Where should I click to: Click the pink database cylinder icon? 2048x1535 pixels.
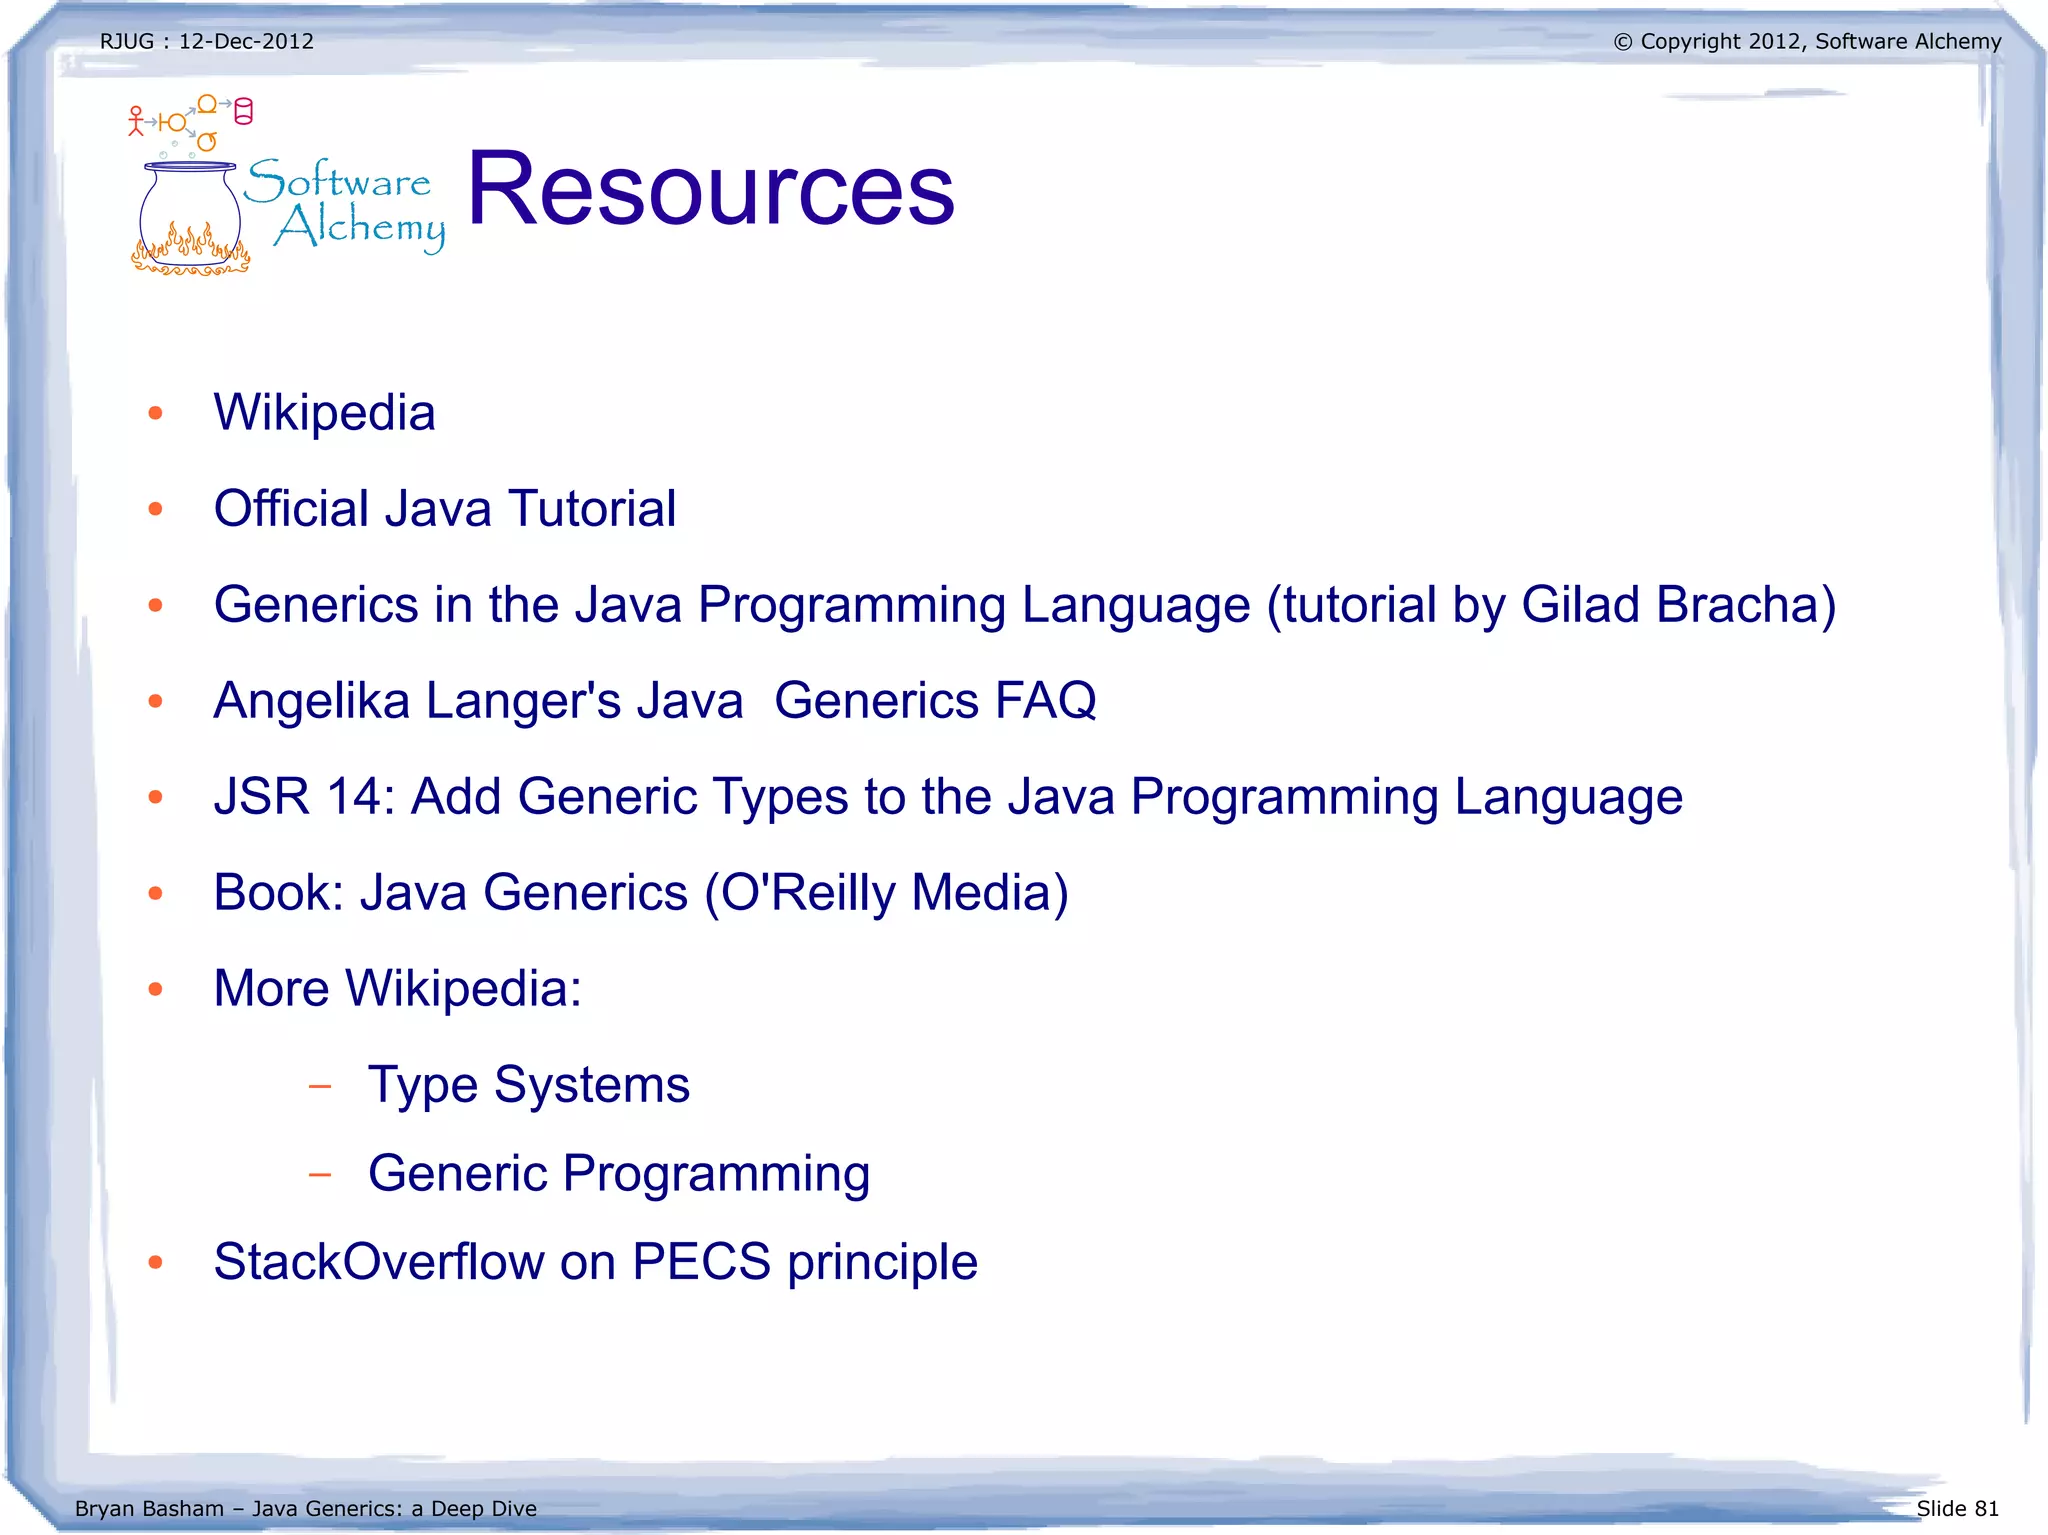tap(243, 111)
